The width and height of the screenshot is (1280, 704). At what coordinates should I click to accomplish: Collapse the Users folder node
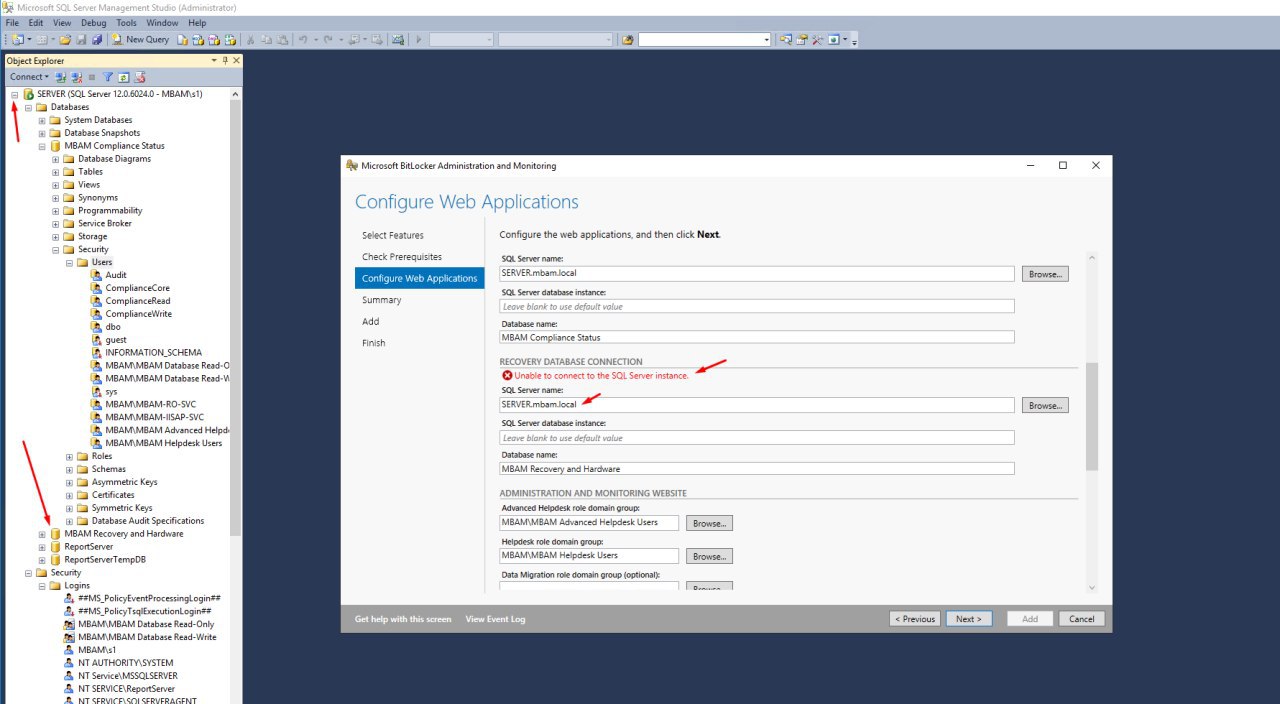point(69,262)
